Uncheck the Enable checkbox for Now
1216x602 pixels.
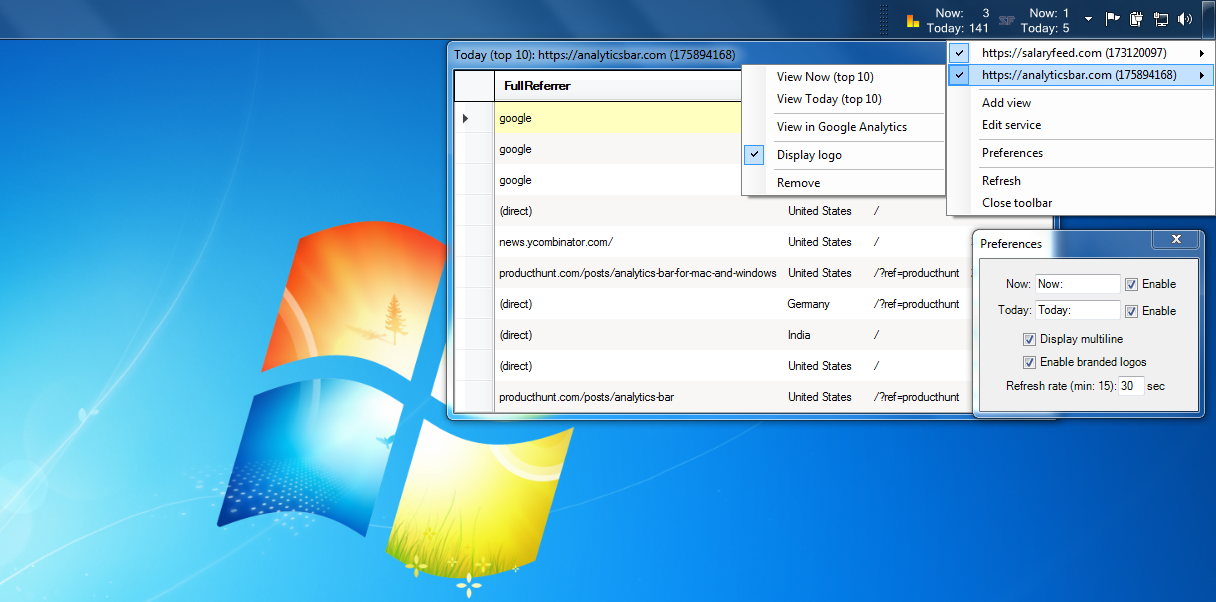pos(1131,284)
